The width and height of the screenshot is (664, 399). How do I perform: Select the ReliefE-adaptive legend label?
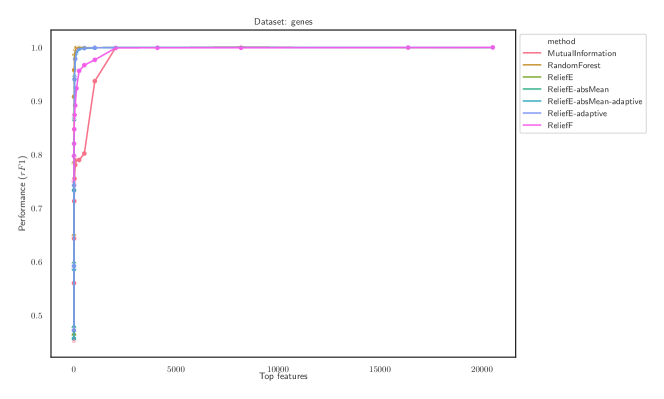577,114
